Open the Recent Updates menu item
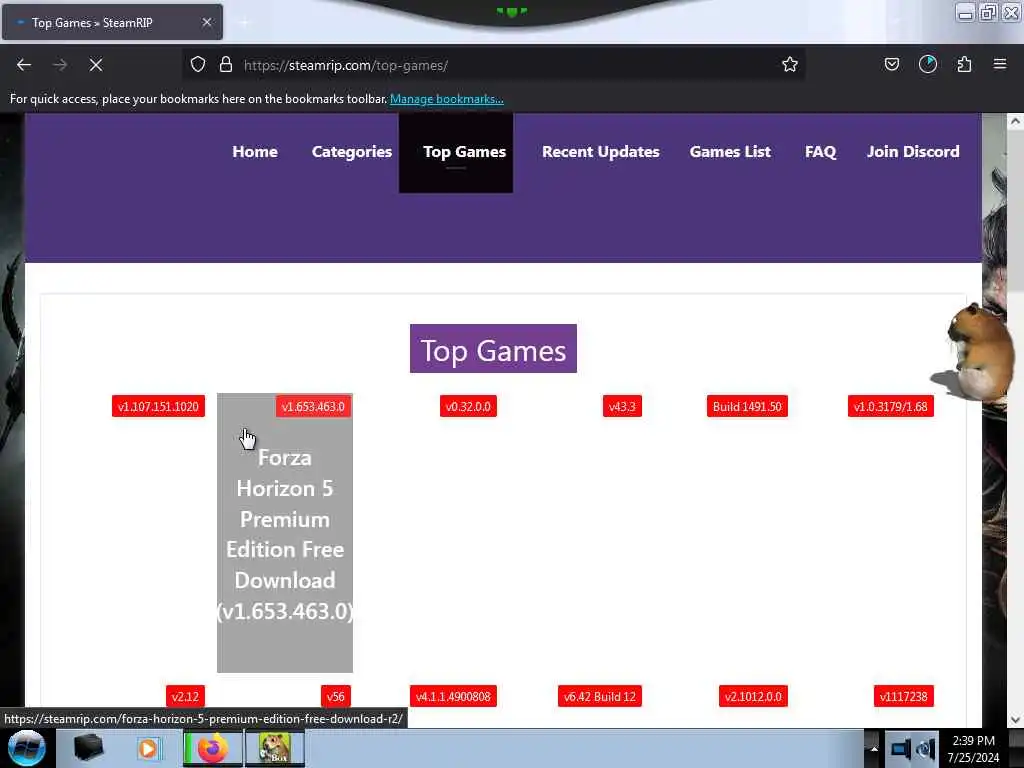This screenshot has height=768, width=1024. pyautogui.click(x=601, y=152)
